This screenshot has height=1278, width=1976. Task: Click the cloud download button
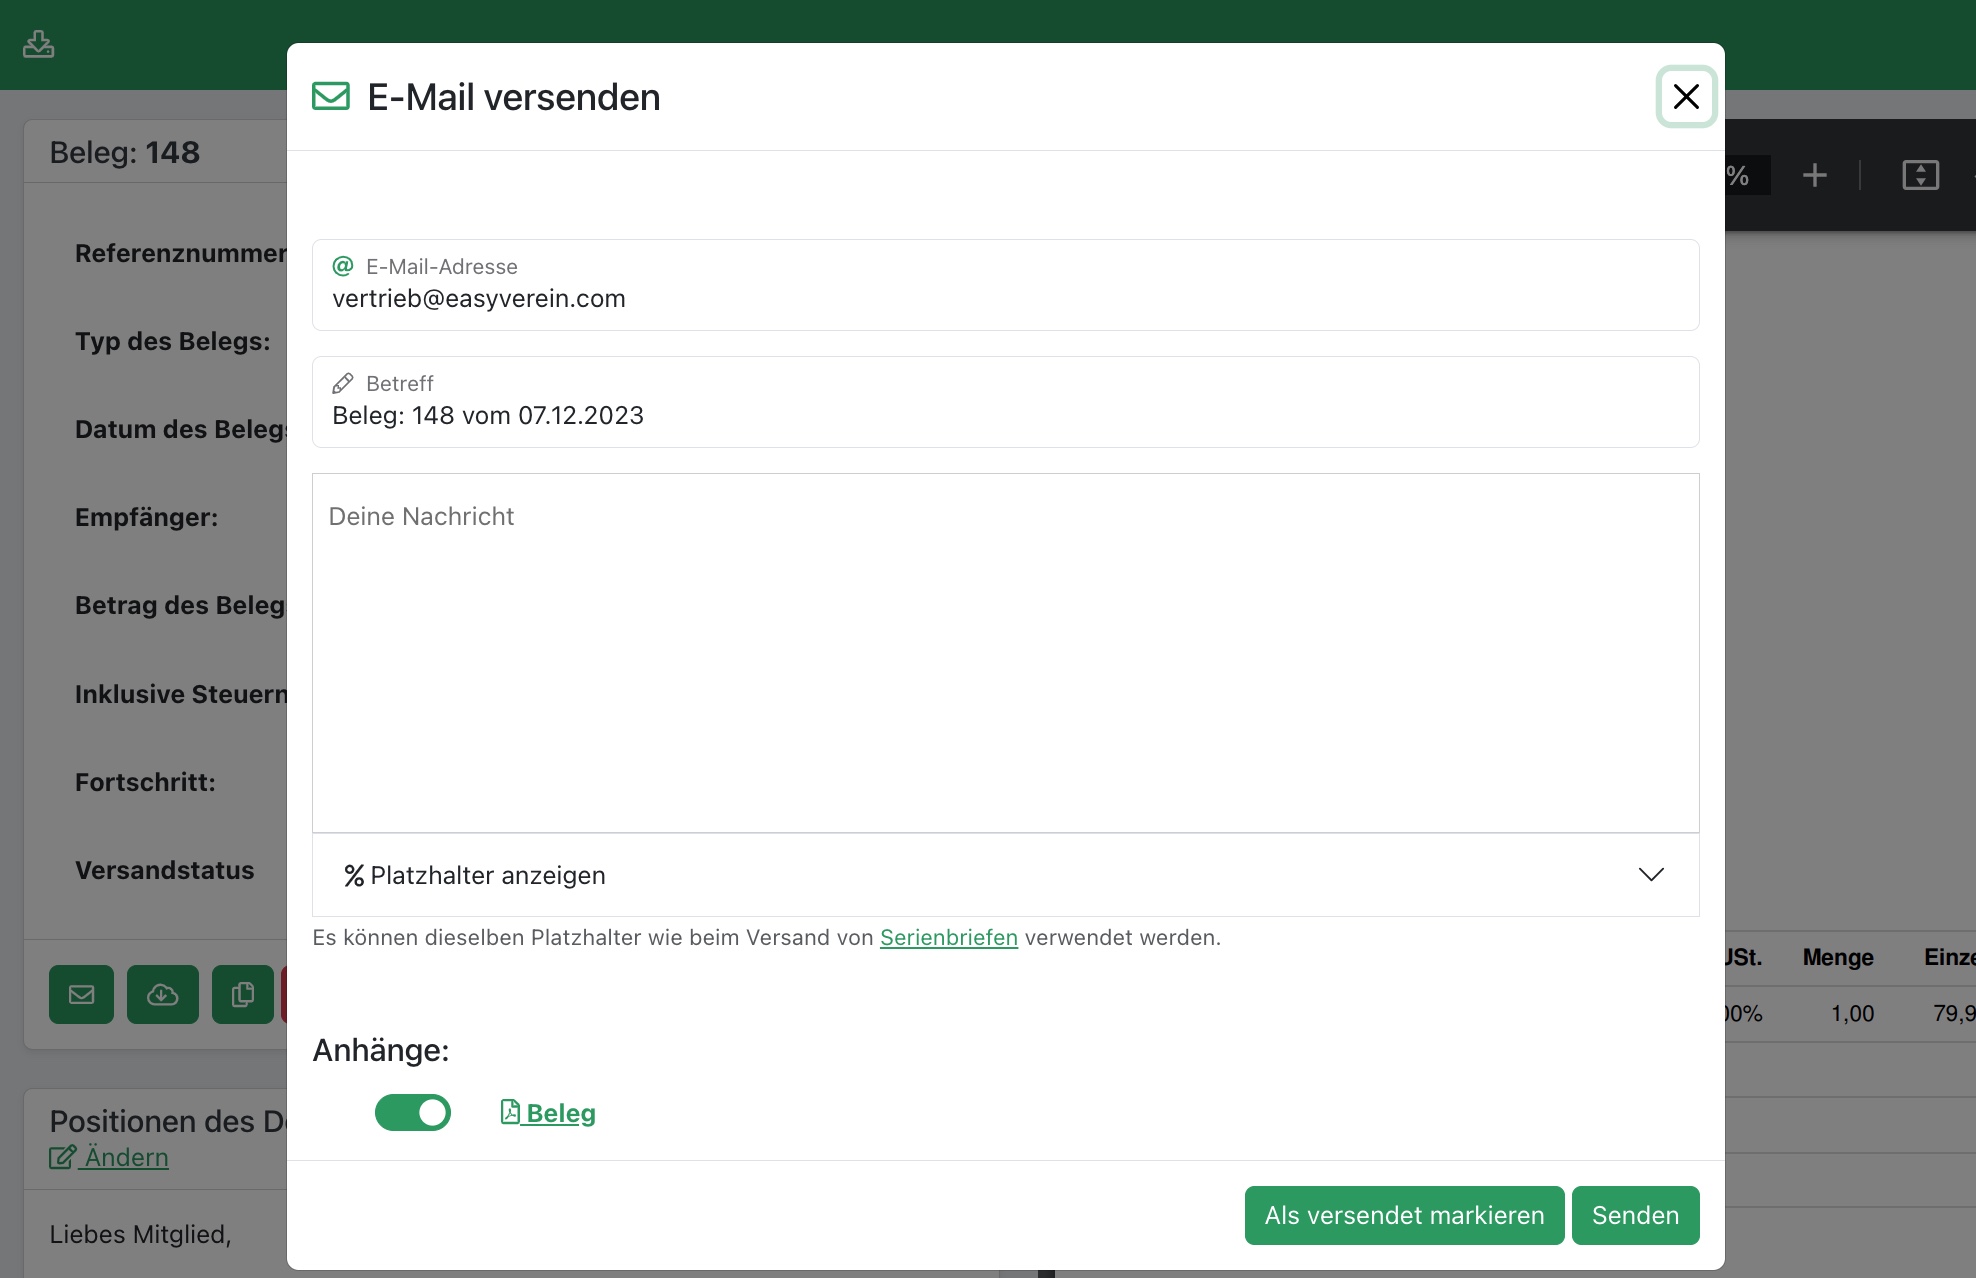click(162, 994)
